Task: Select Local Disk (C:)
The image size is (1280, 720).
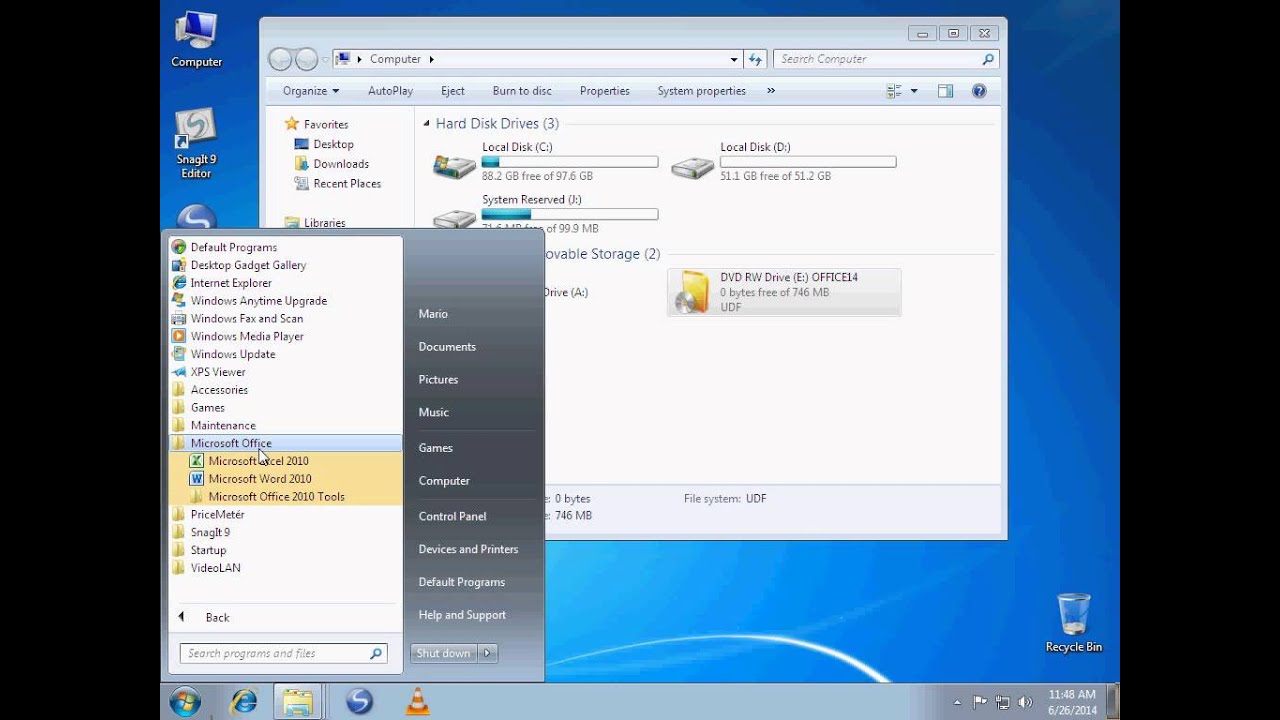Action: [545, 161]
